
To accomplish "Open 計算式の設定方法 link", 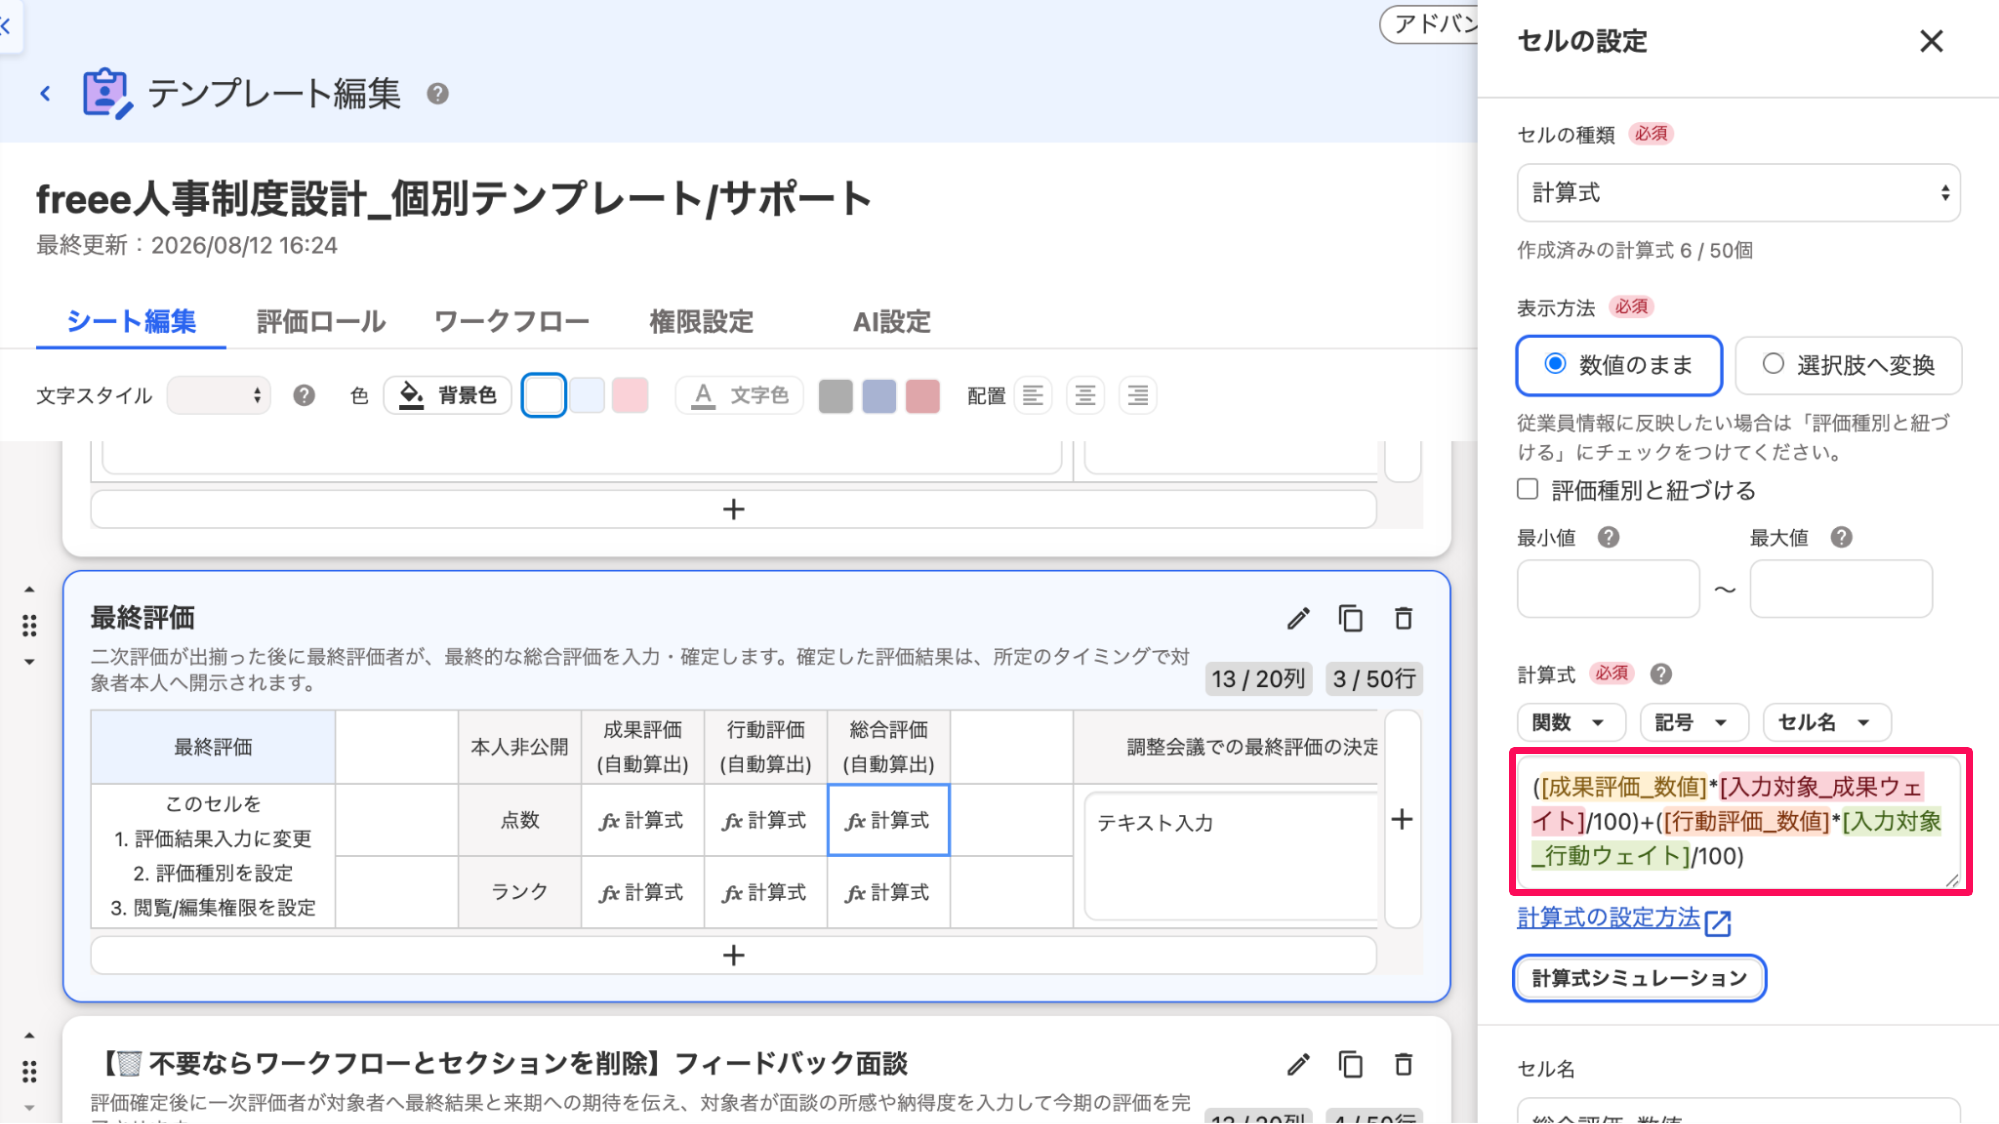I will (x=1624, y=919).
